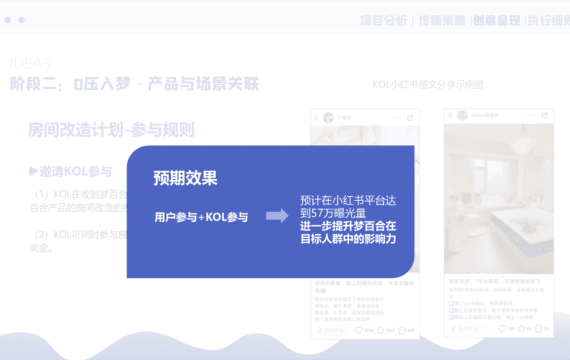Like the post using the heart showing 3788
The height and width of the screenshot is (360, 570).
[358, 330]
